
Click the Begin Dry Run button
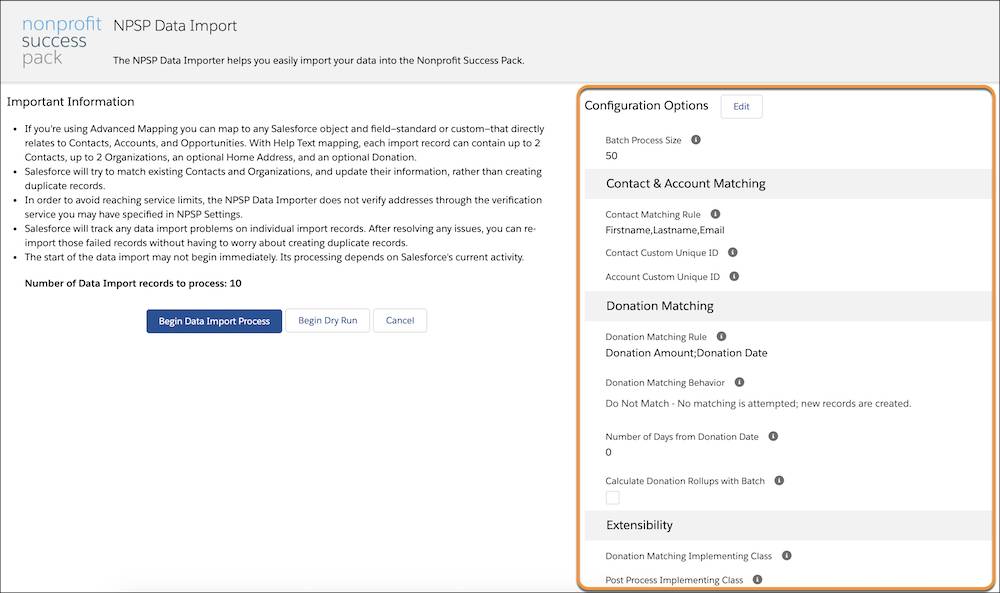coord(327,321)
